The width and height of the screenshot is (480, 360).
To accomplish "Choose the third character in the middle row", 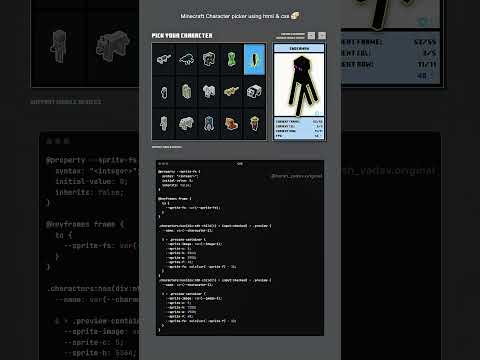I will point(209,92).
